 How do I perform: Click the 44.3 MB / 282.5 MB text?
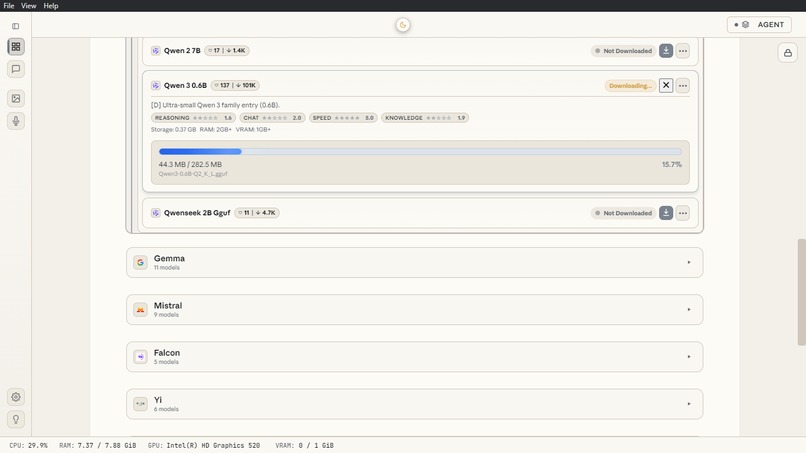[190, 165]
